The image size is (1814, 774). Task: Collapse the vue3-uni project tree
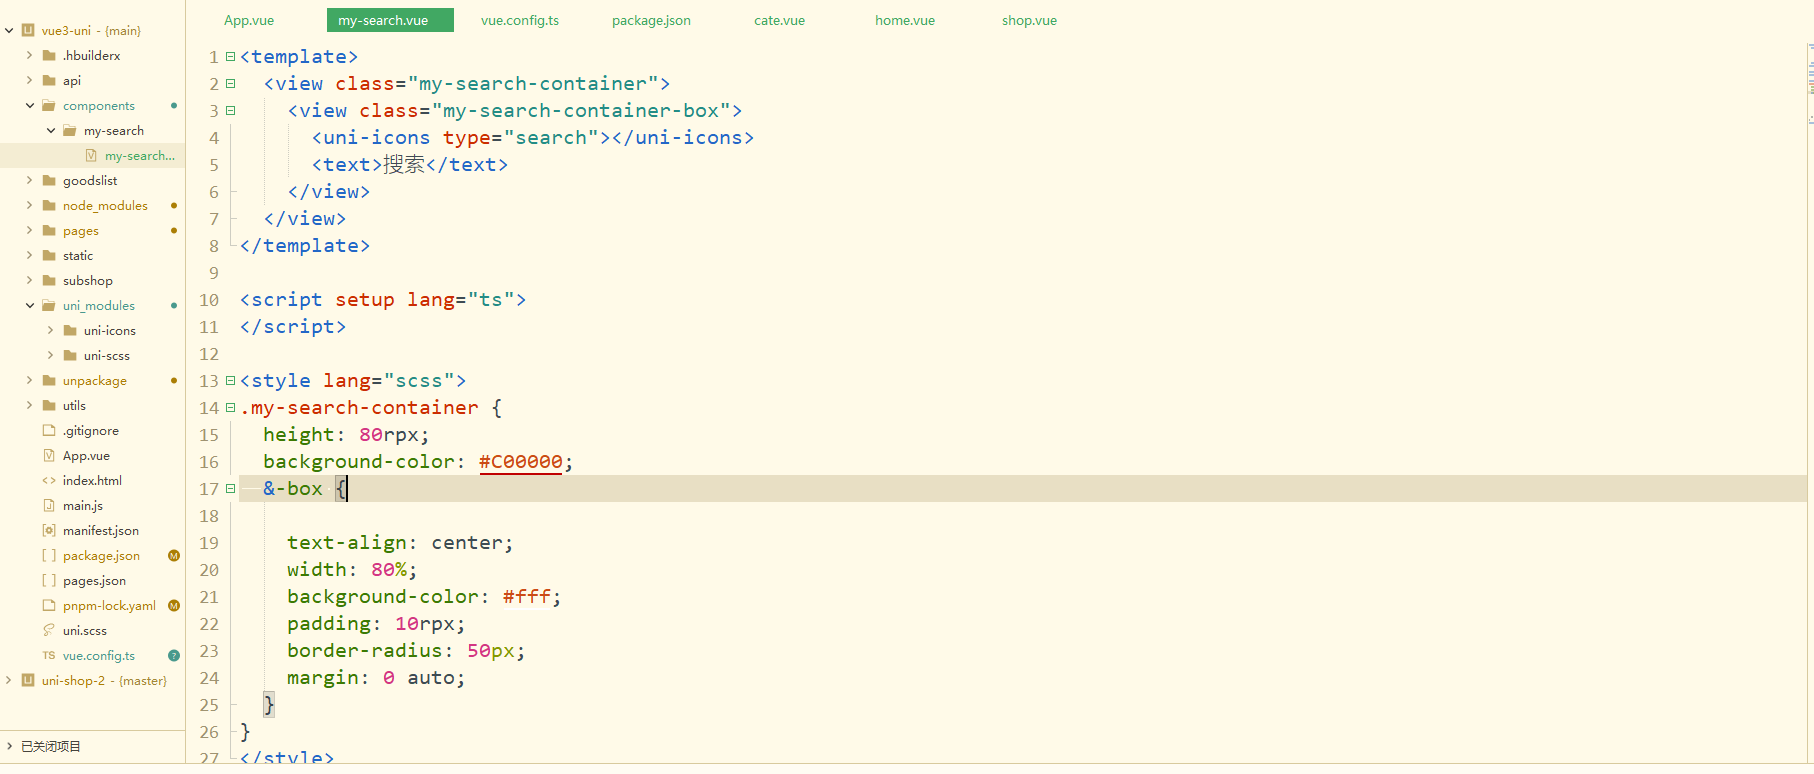[x=9, y=31]
